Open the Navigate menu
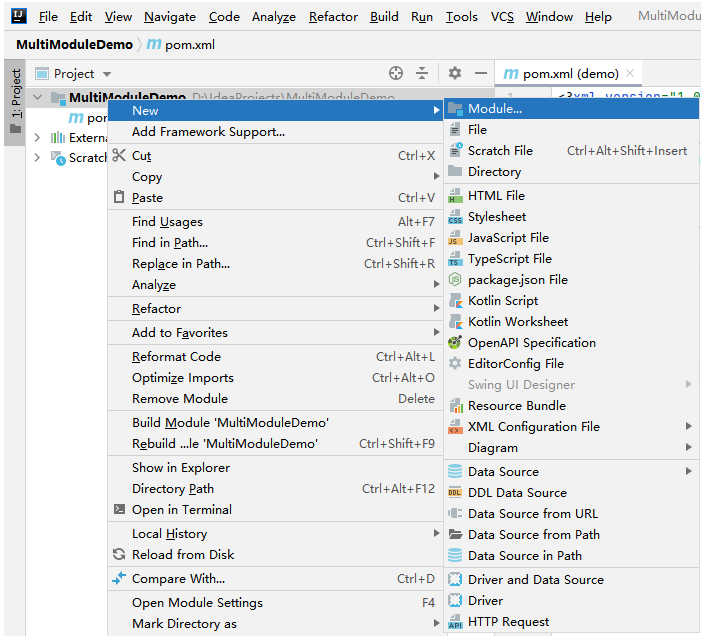The width and height of the screenshot is (701, 636). pos(170,17)
